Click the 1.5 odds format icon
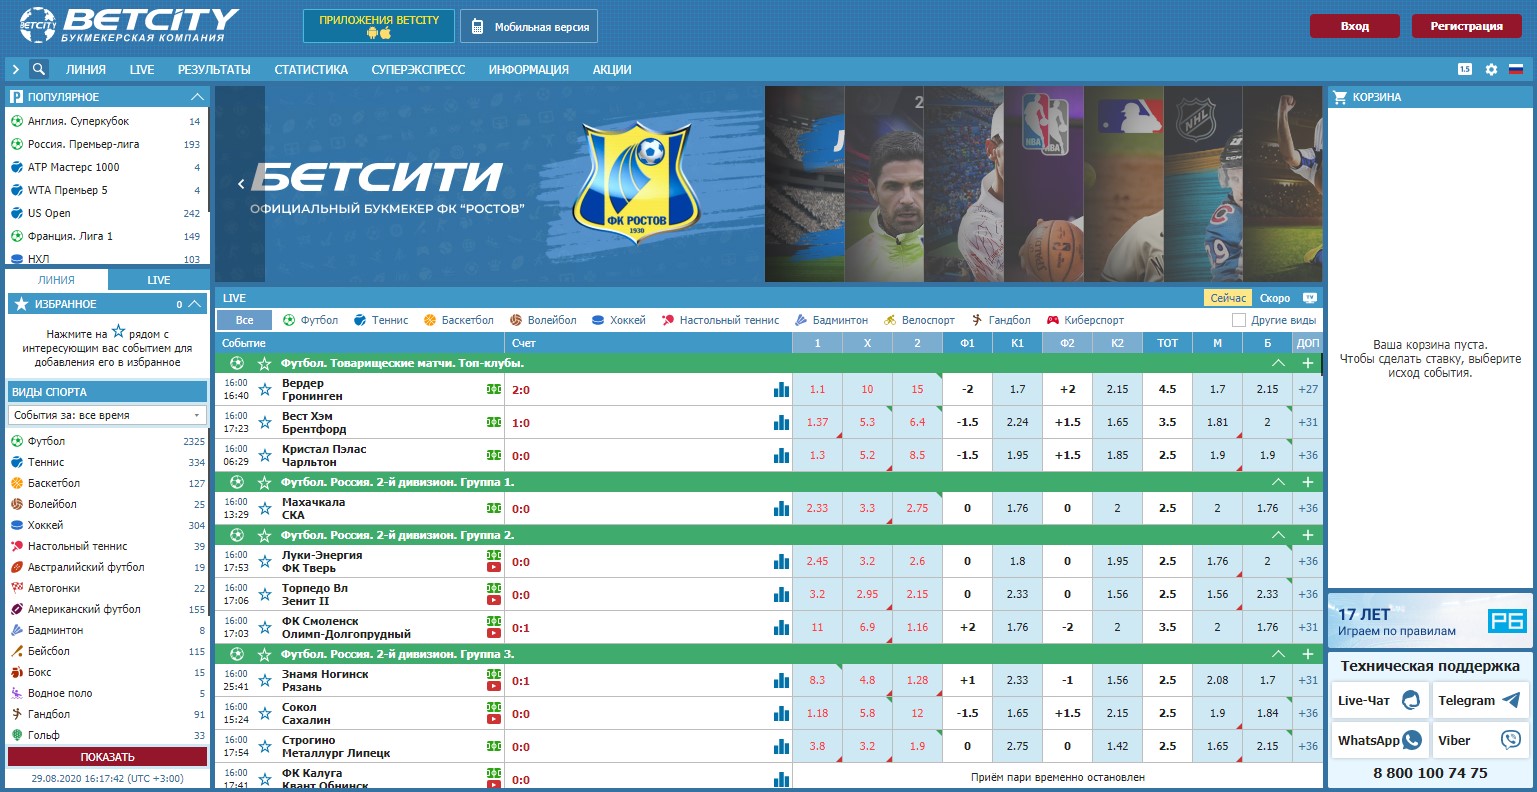Screen dimensions: 1537x792 pyautogui.click(x=1465, y=69)
